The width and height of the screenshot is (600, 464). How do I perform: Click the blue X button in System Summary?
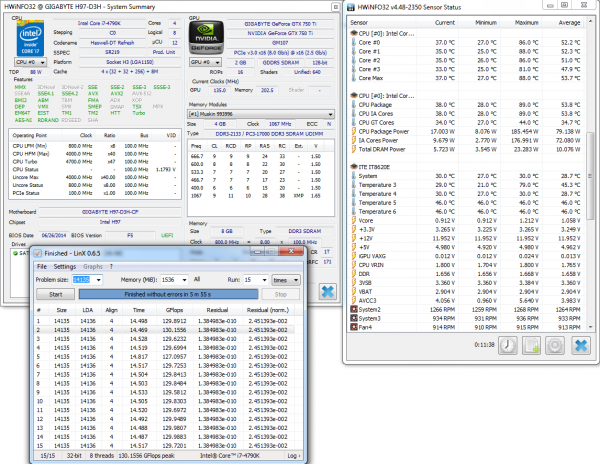tap(328, 291)
